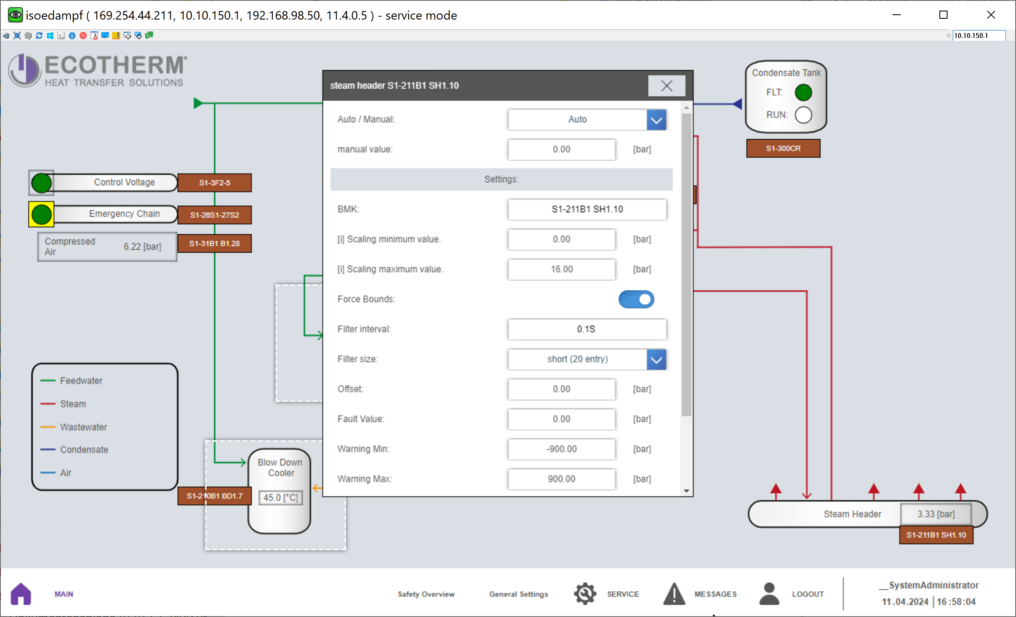Click the home icon at bottom left
1016x617 pixels.
[21, 593]
